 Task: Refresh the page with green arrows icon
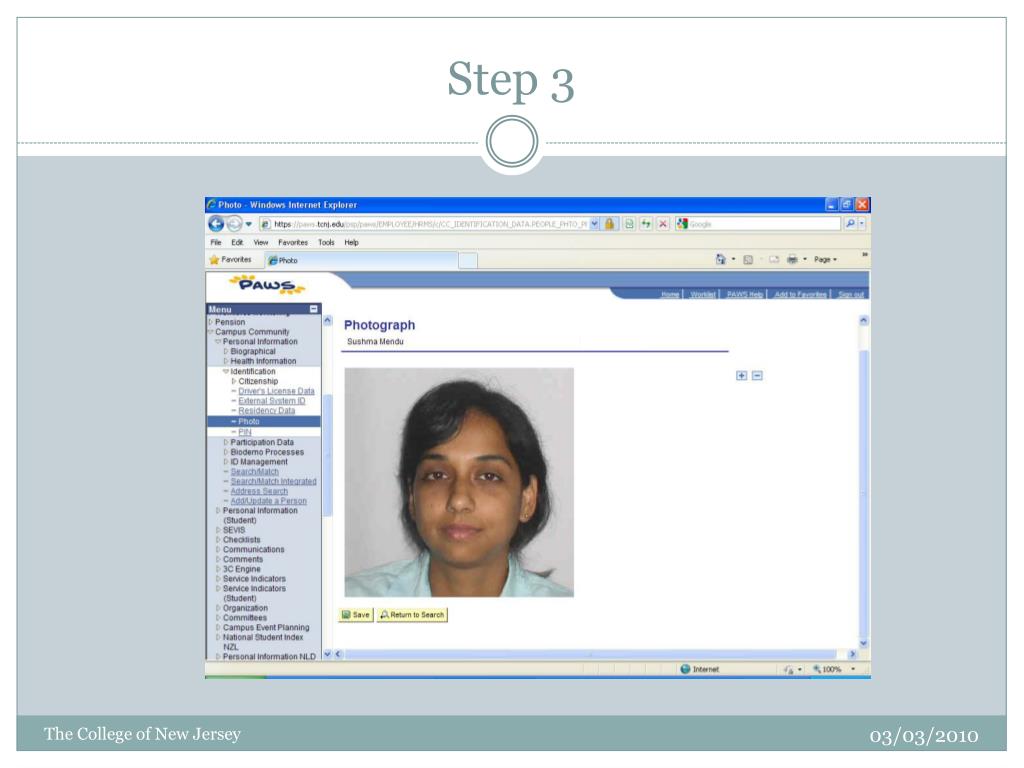coord(646,224)
